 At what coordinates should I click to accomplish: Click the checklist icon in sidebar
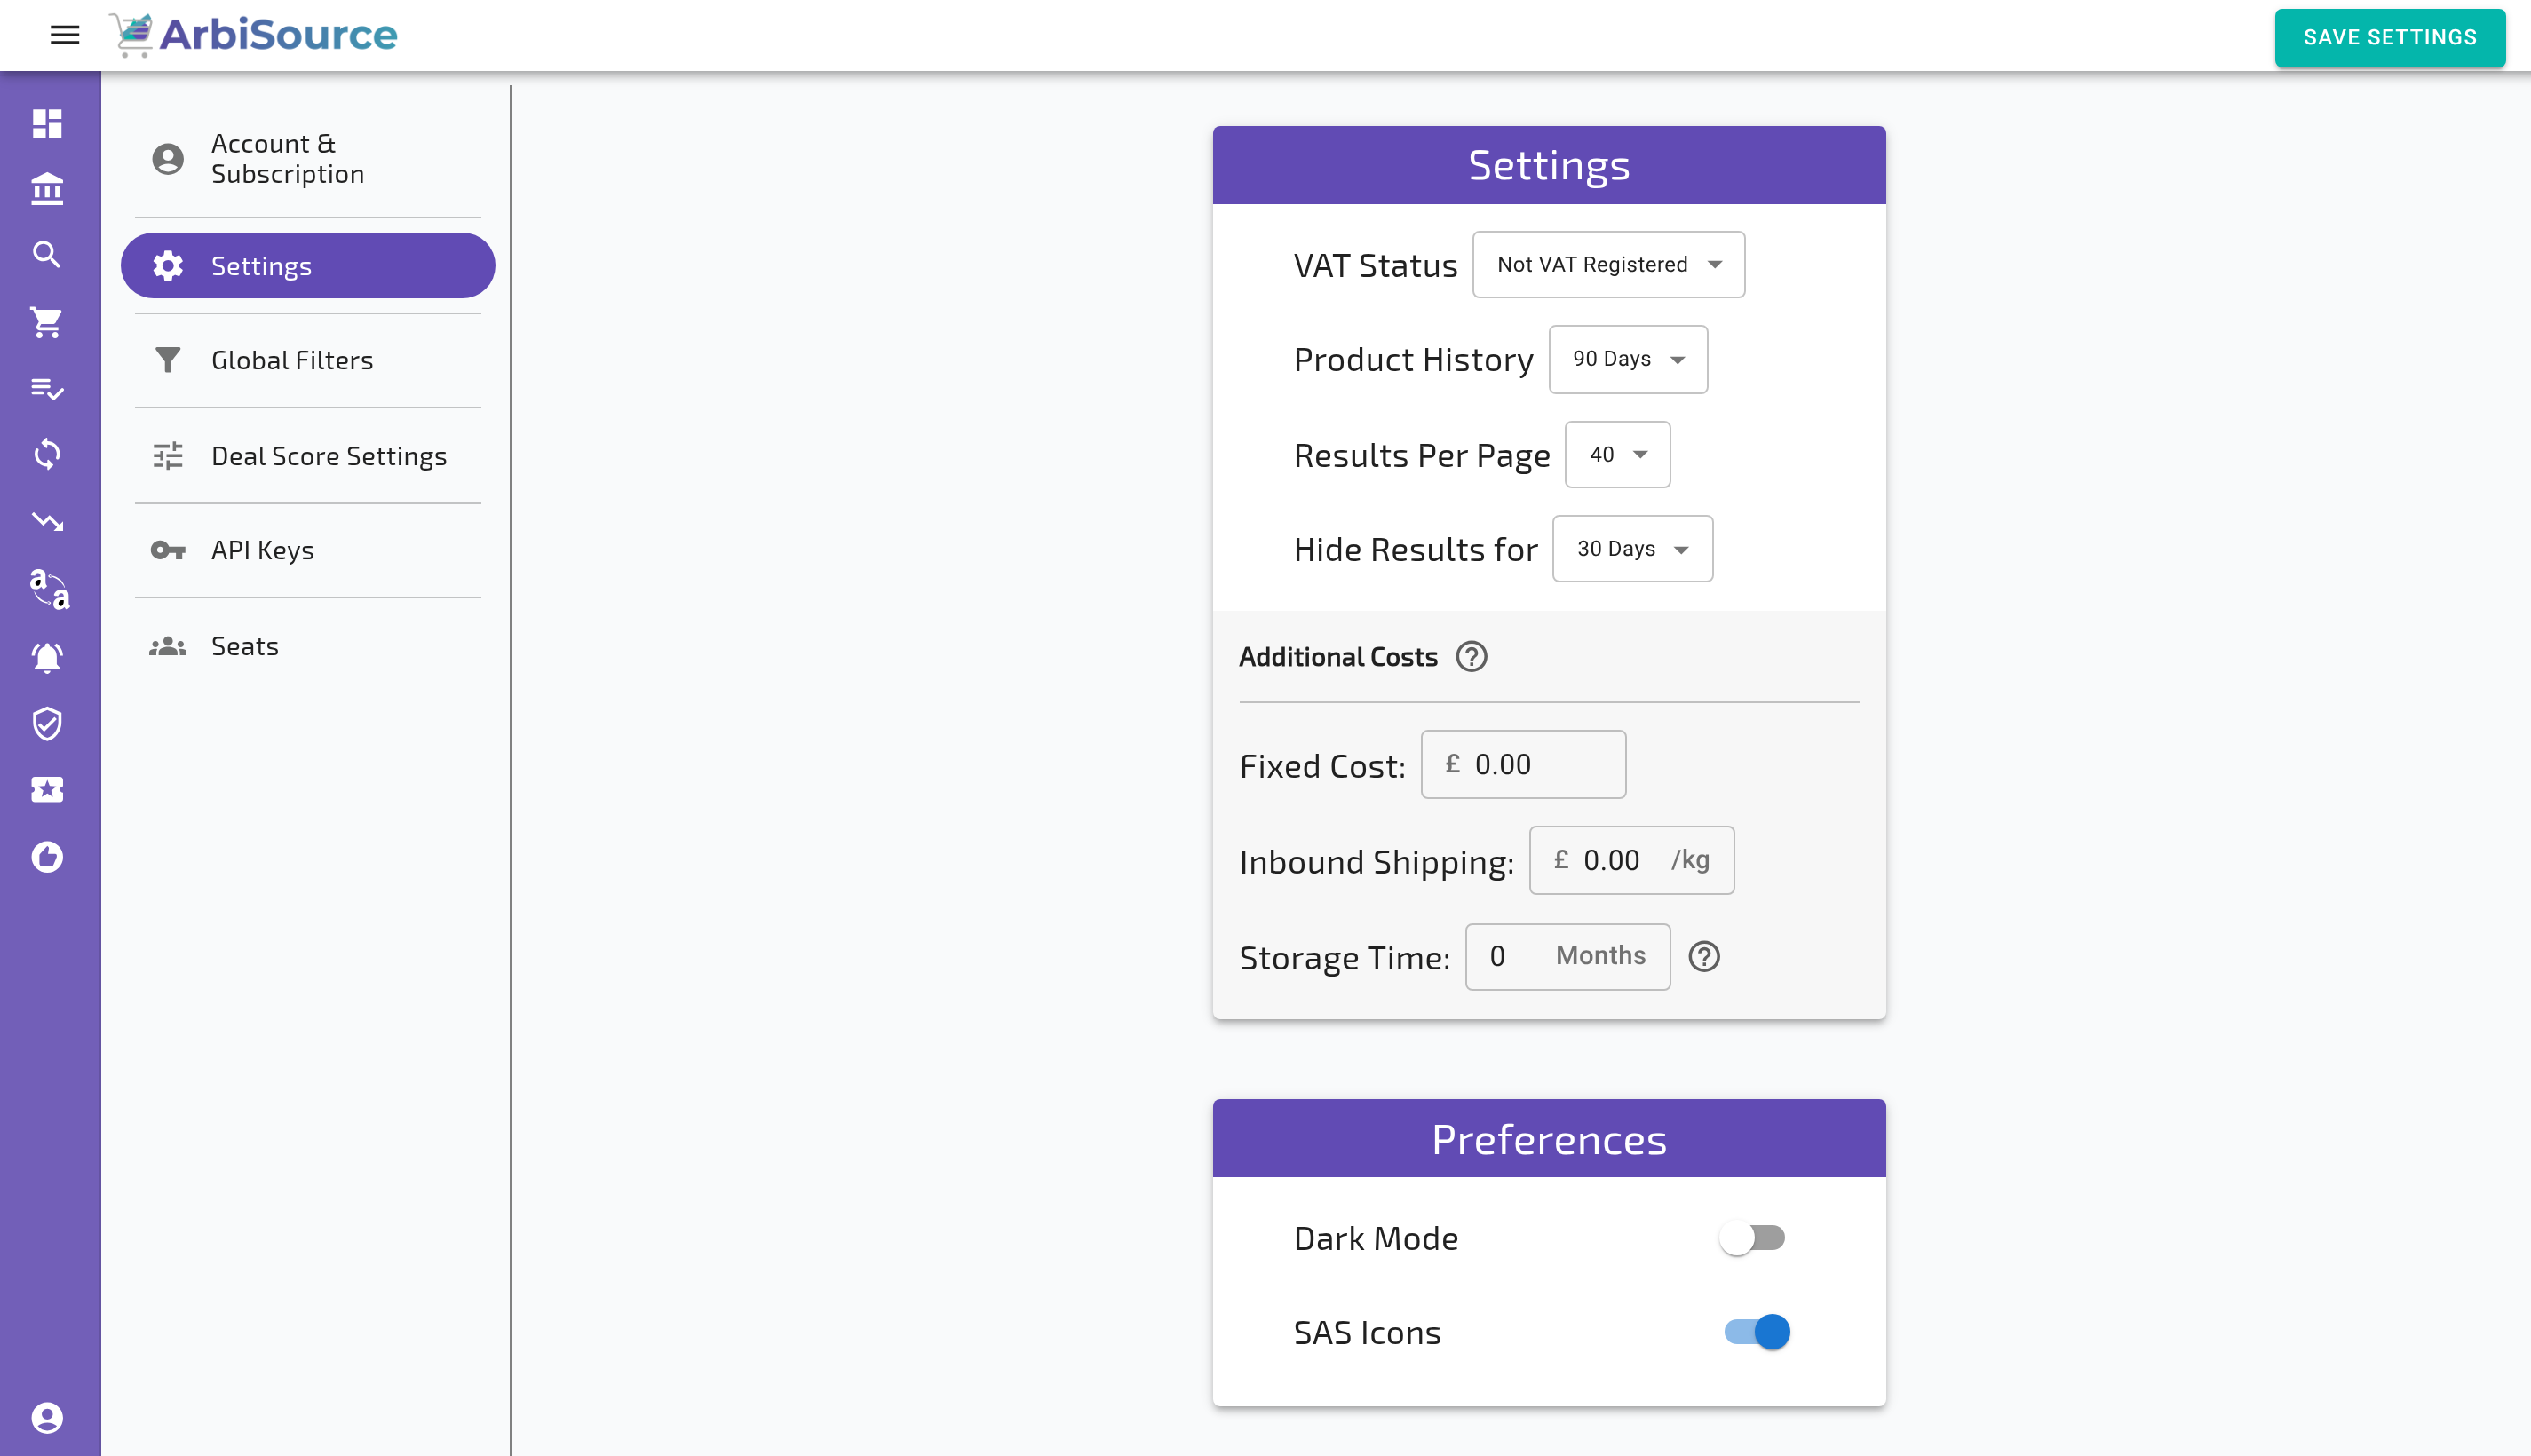[x=47, y=388]
